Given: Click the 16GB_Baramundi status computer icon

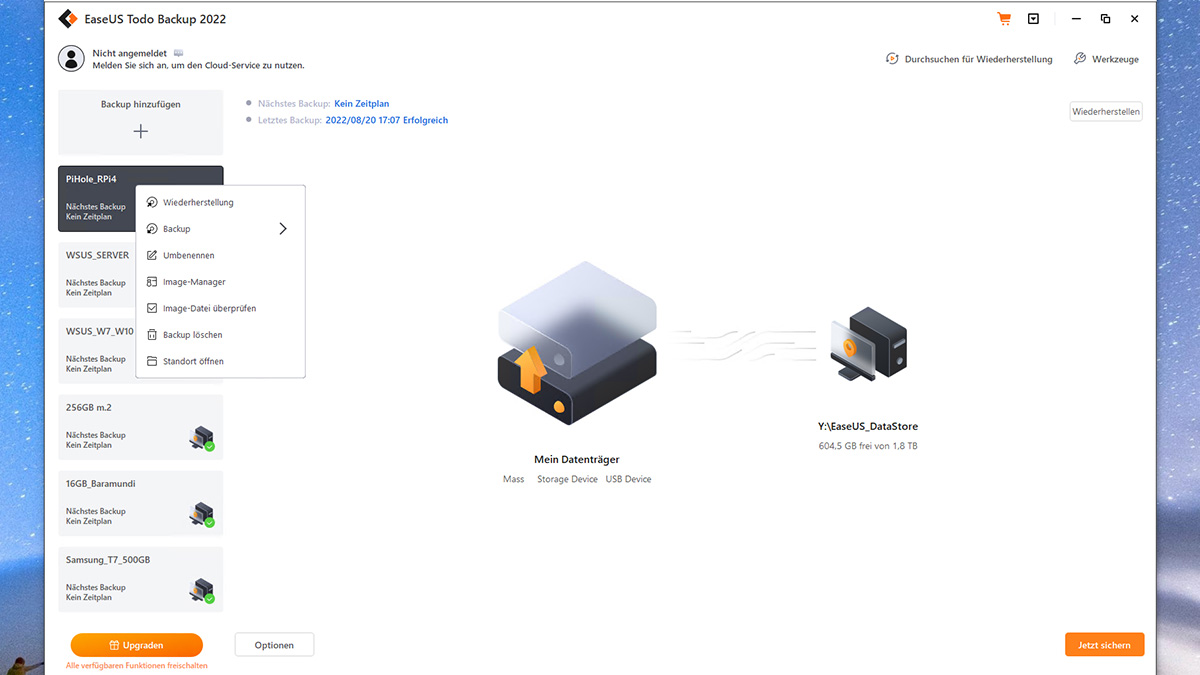Looking at the screenshot, I should pyautogui.click(x=202, y=514).
